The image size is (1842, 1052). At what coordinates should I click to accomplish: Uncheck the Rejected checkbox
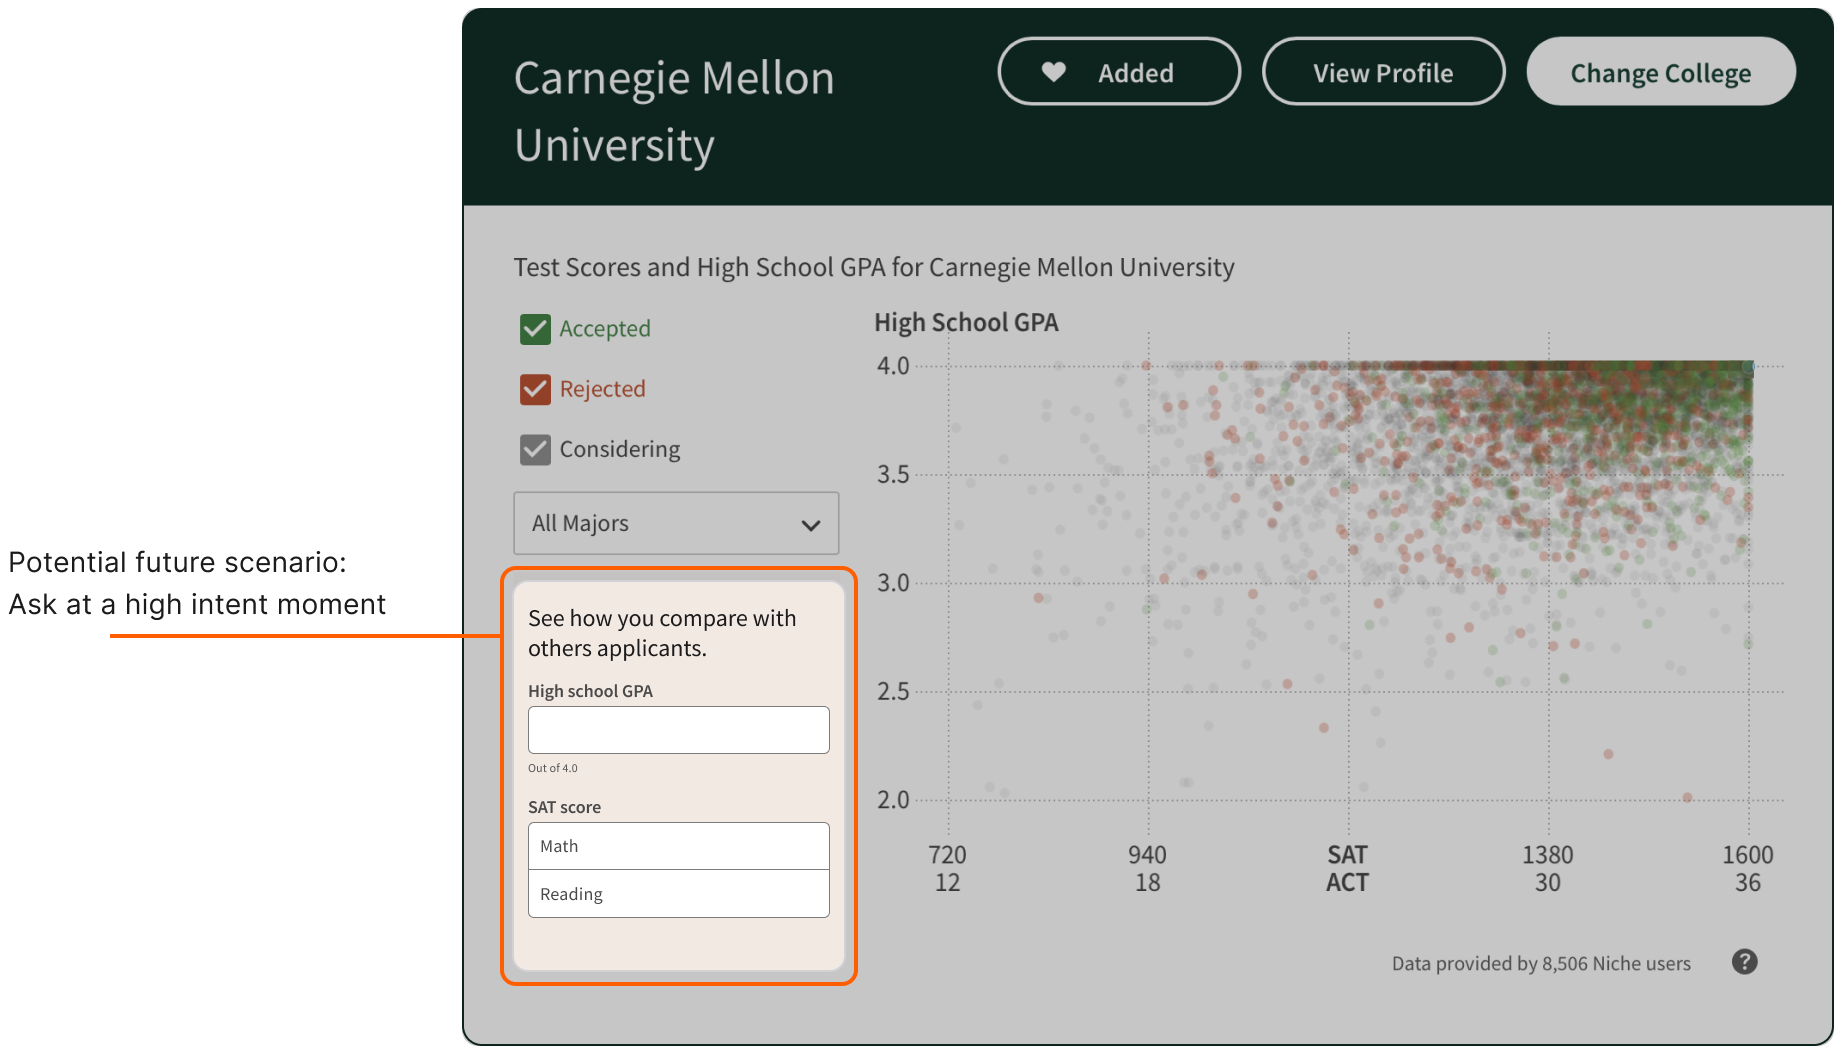(x=535, y=389)
